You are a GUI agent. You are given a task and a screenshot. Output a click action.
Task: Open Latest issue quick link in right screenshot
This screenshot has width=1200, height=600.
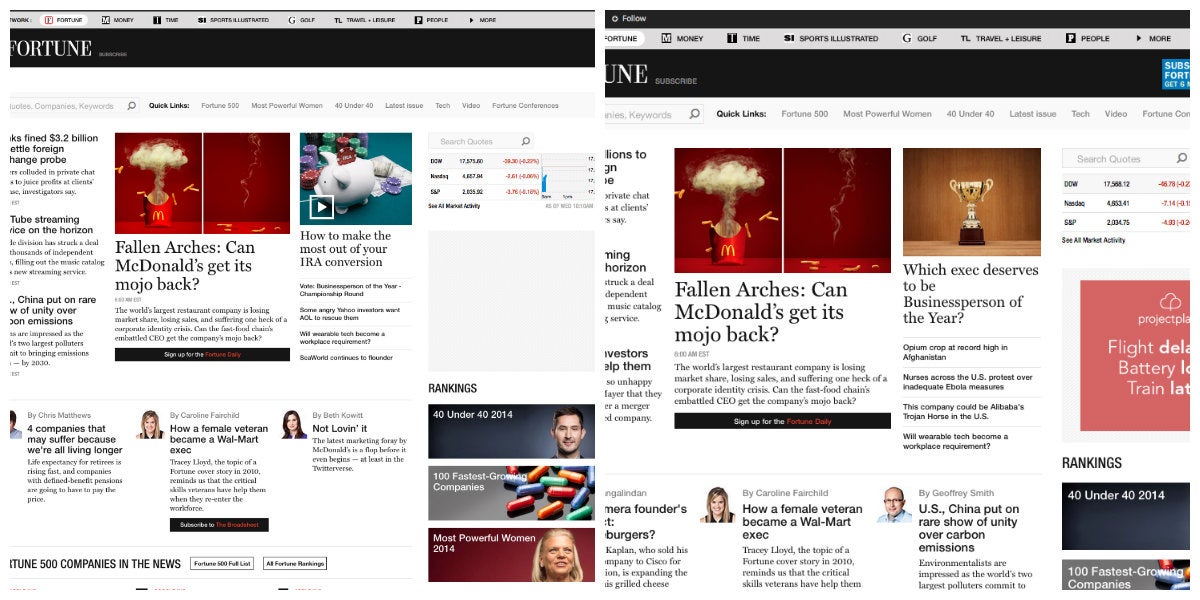[x=1032, y=114]
